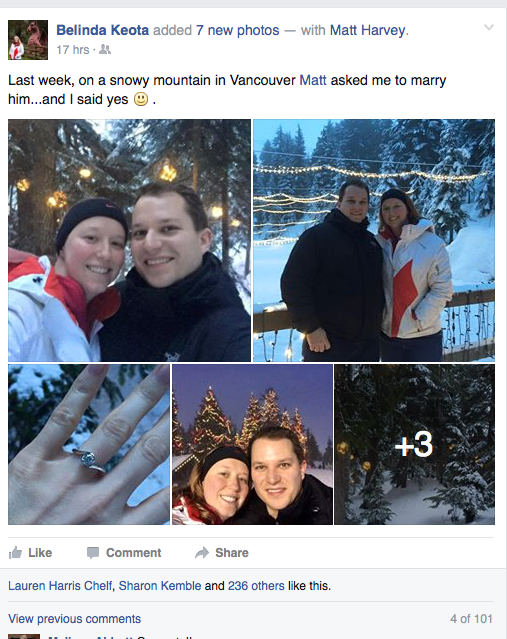Open Sharon Kemble's profile
507x639 pixels.
(160, 586)
